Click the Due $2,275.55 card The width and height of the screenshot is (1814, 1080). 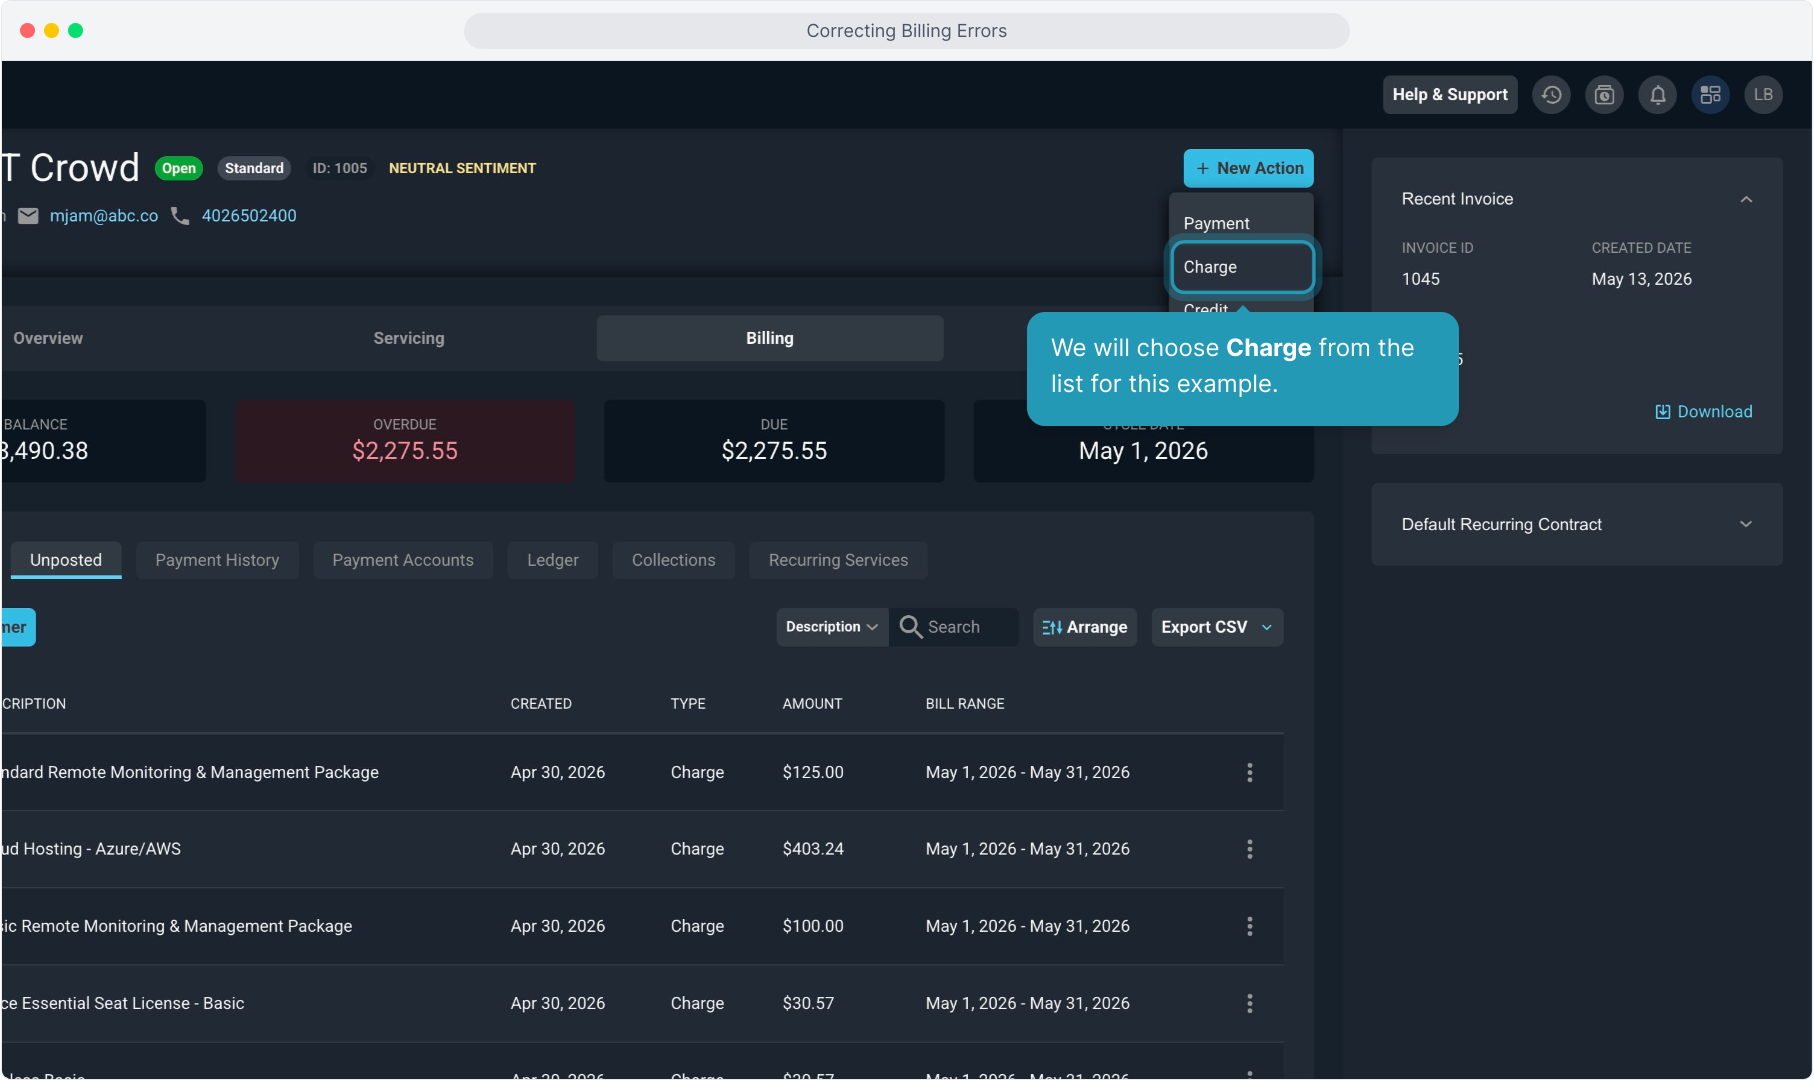click(774, 441)
